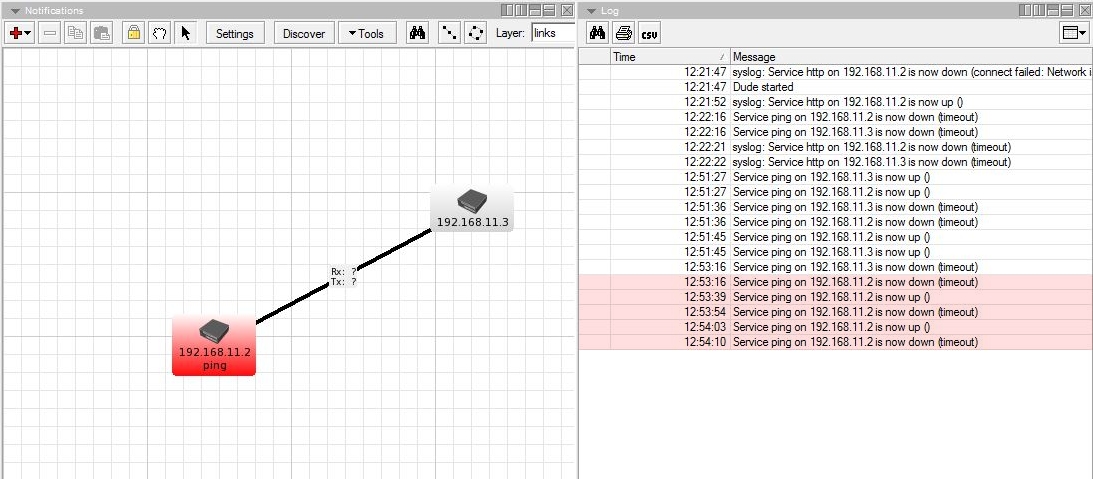Select highlighted 12:53:16 ping 192.168.11.2 row
Screen dimensions: 1093x479
click(836, 282)
